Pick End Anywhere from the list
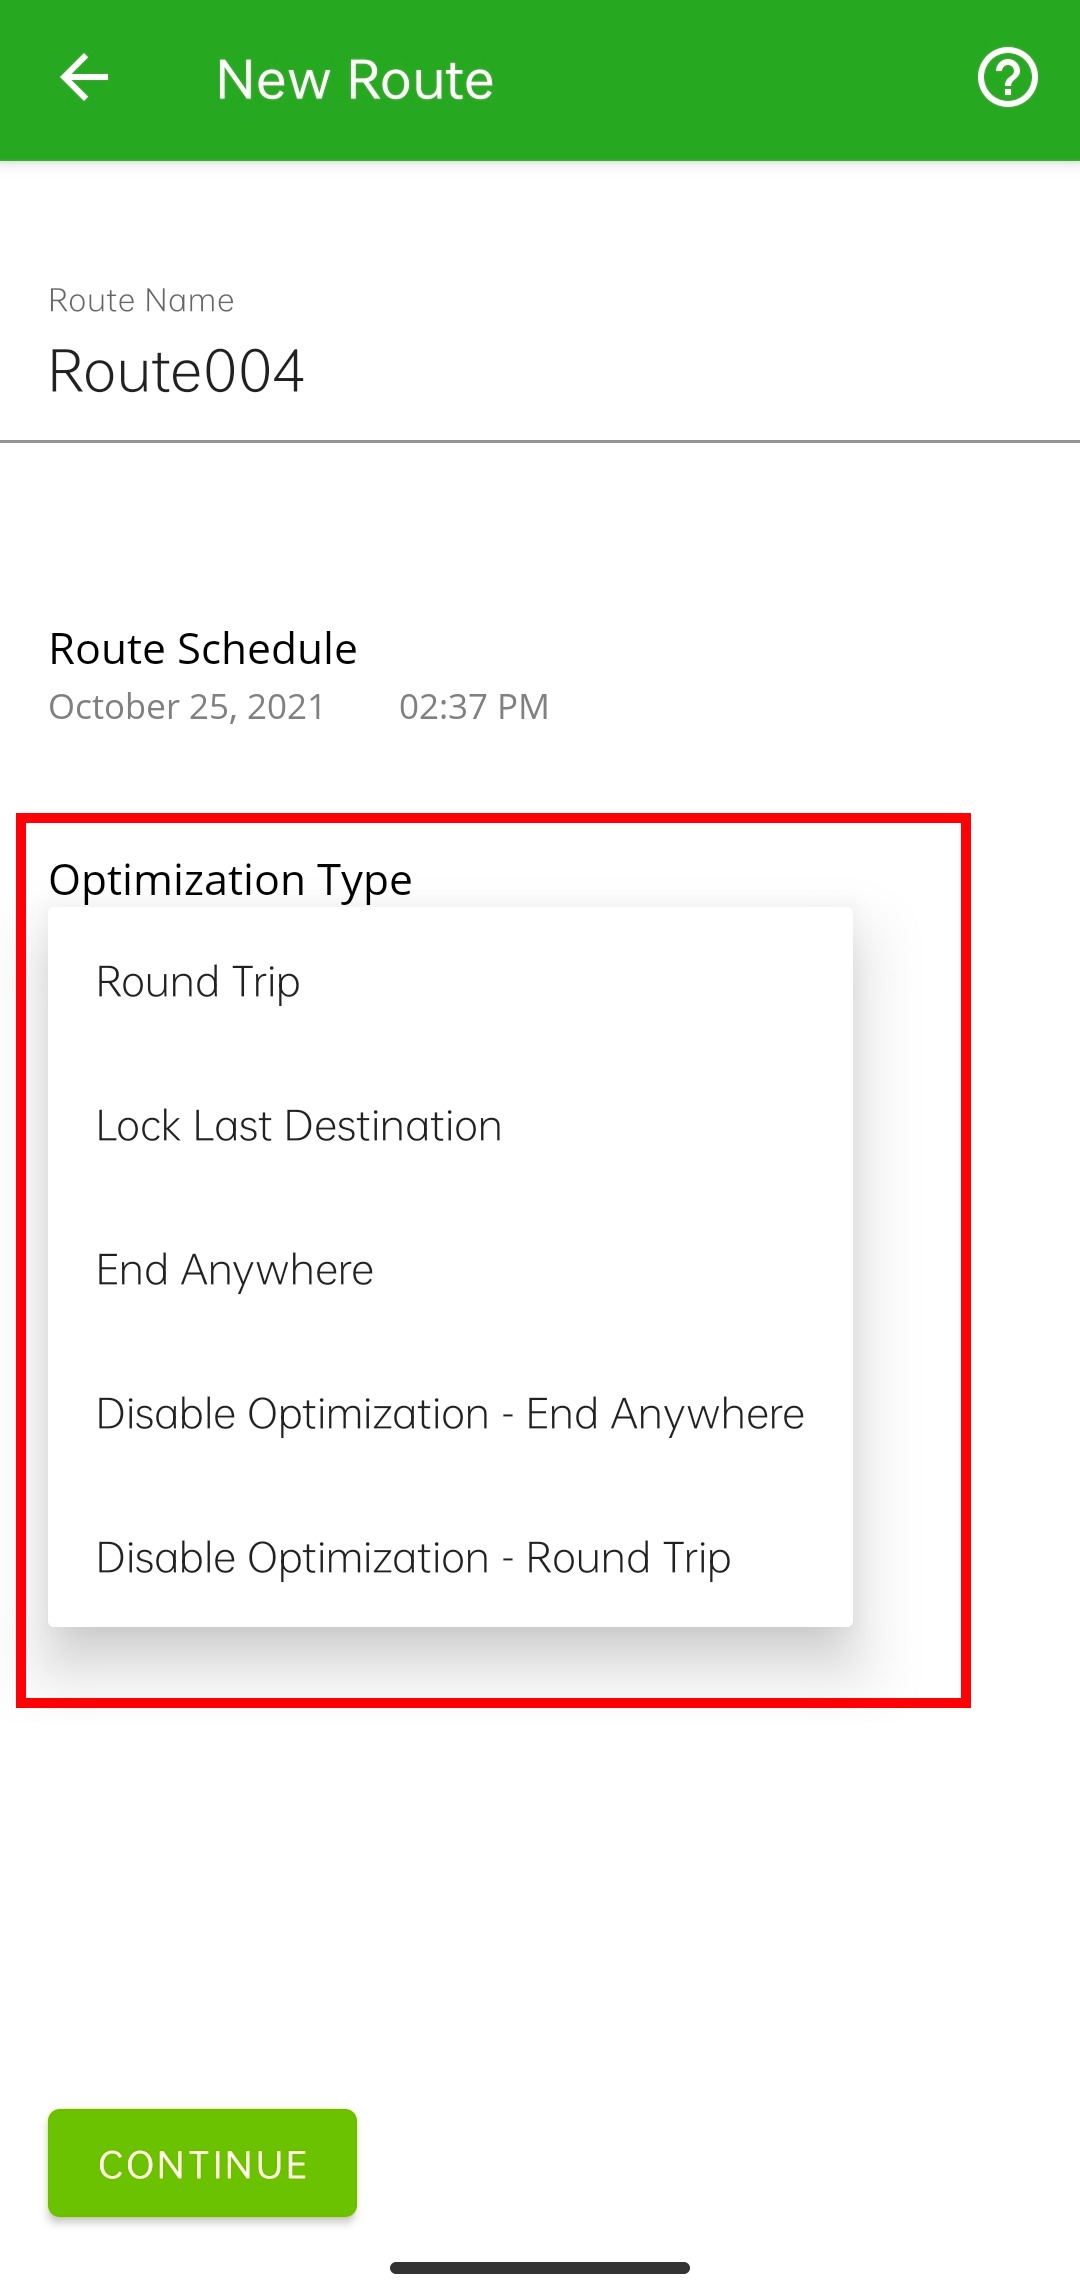This screenshot has width=1080, height=2280. pos(450,1269)
